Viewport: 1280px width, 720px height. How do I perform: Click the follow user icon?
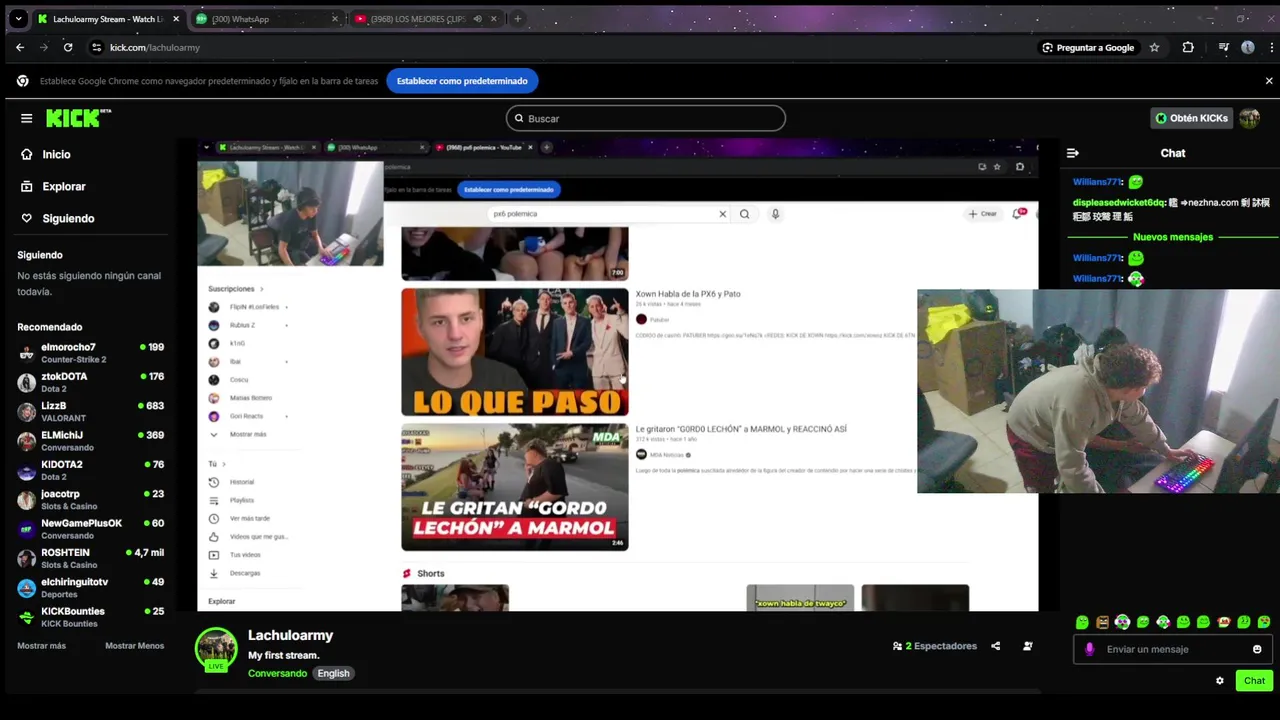pyautogui.click(x=1027, y=646)
